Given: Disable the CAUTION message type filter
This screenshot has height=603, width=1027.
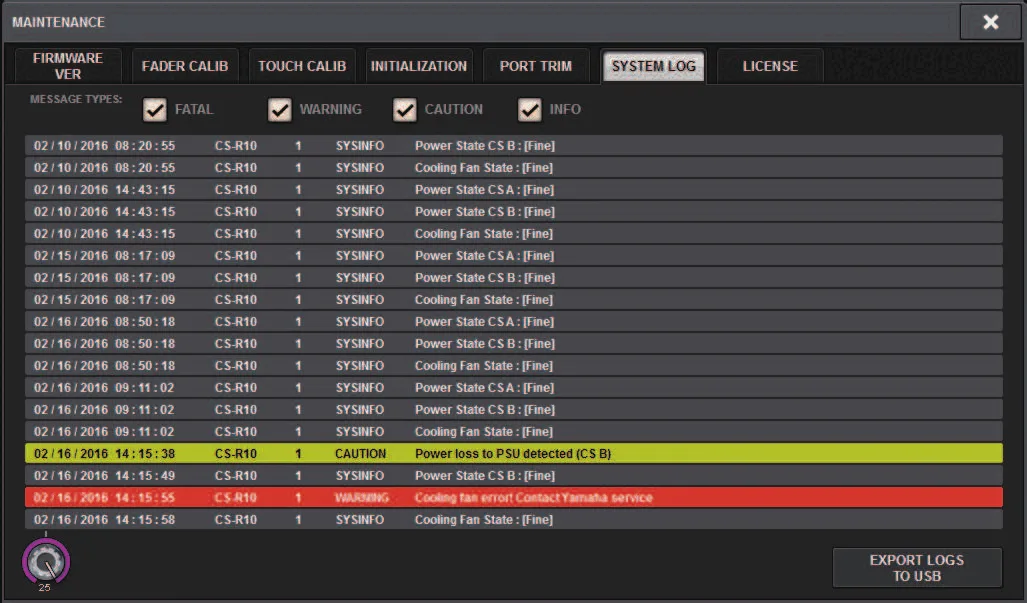Looking at the screenshot, I should (405, 110).
